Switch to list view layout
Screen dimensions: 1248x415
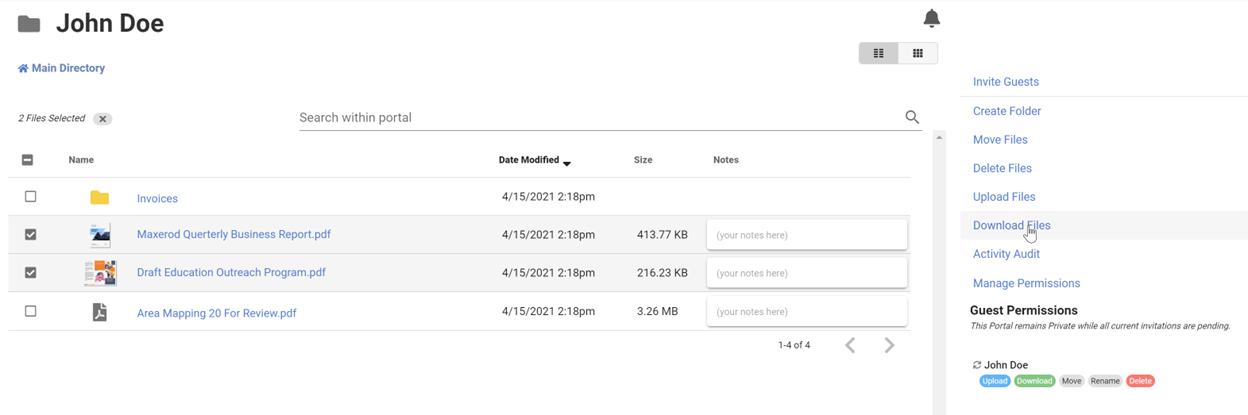click(879, 53)
